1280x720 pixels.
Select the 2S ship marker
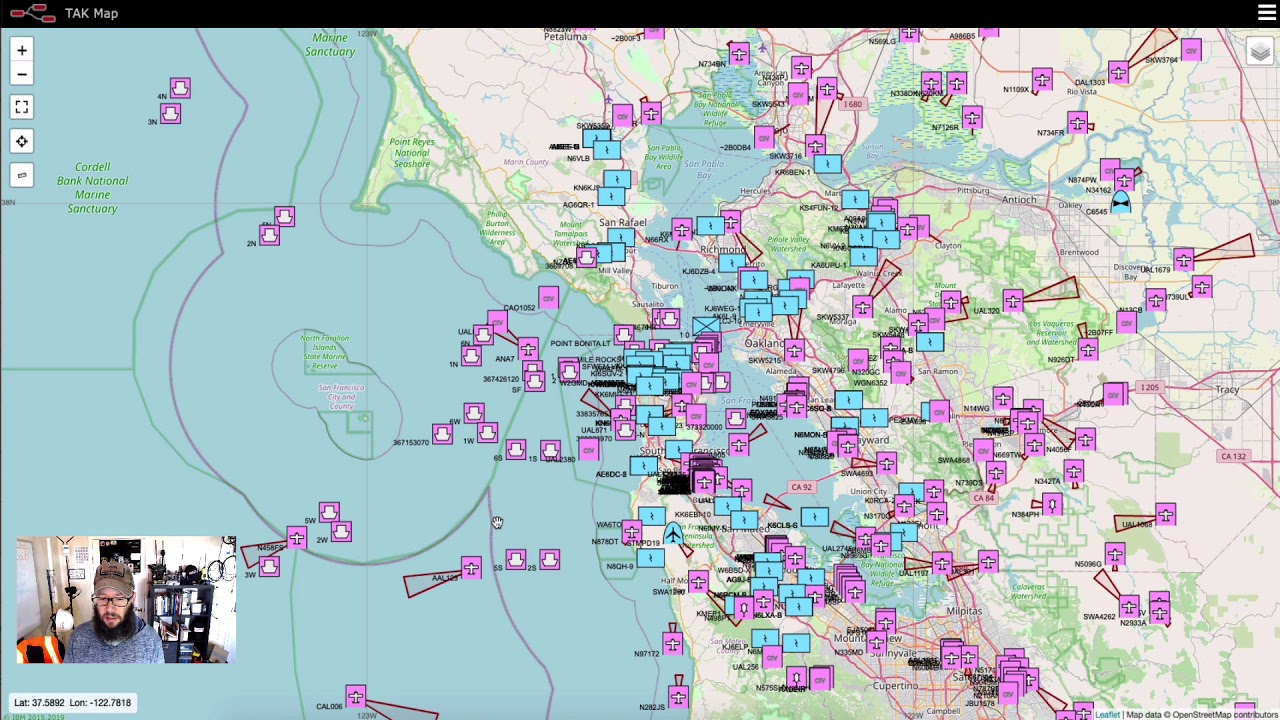coord(549,560)
